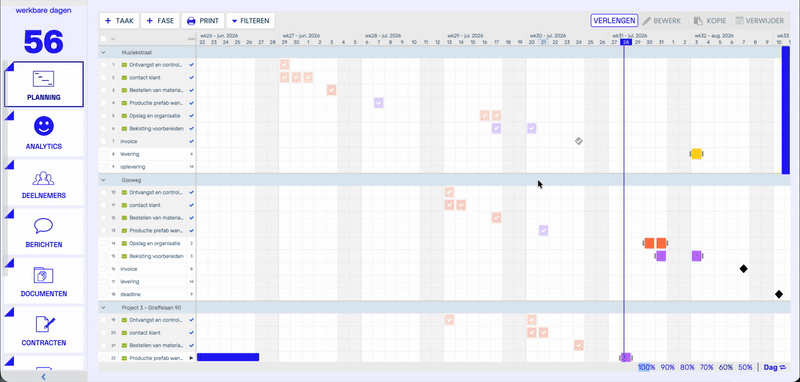The height and width of the screenshot is (382, 800).
Task: Click the blue checkmark on row 3
Action: click(191, 90)
